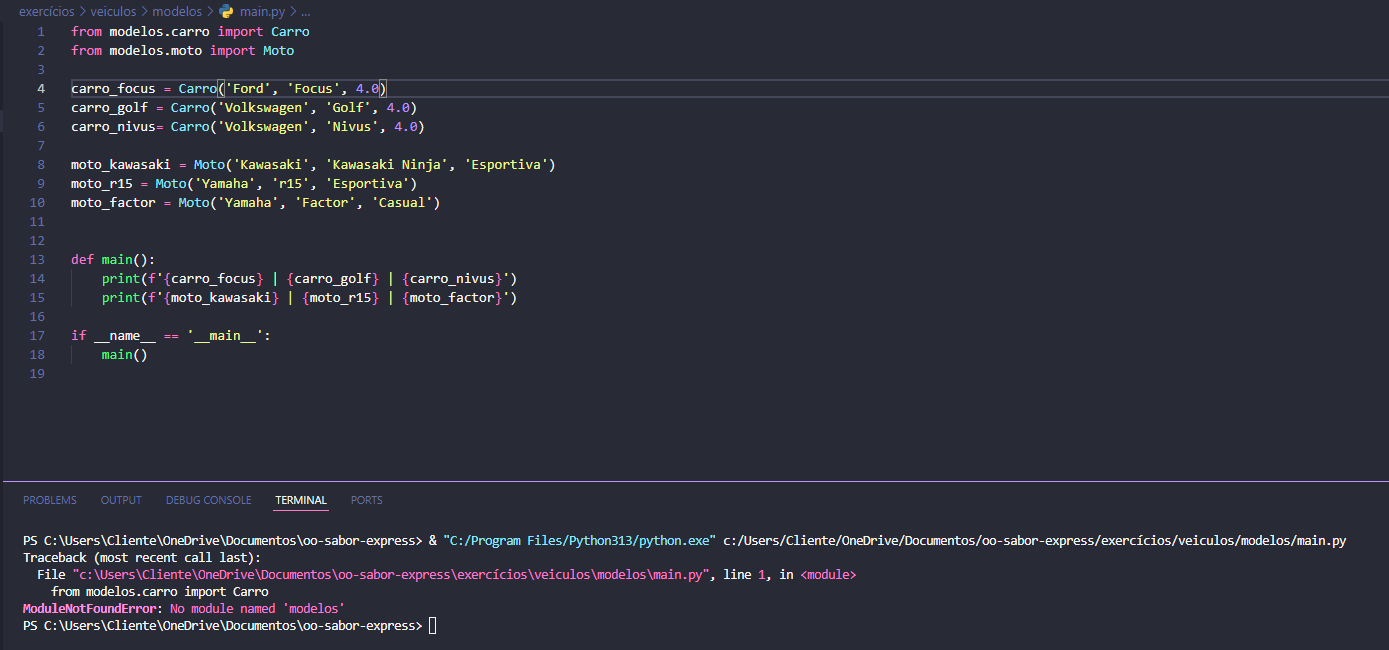Click line number 17 in the gutter
This screenshot has width=1389, height=650.
38,336
